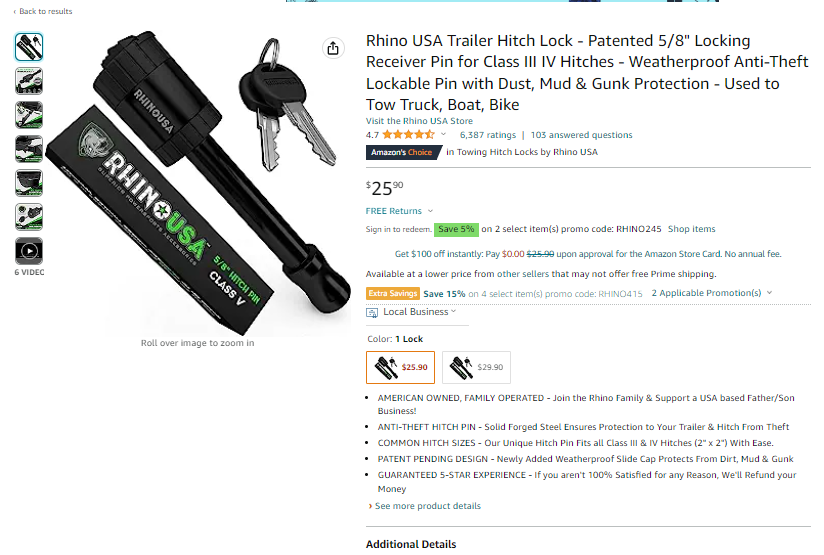Choose the $29.90 lock variant swatch

click(476, 367)
